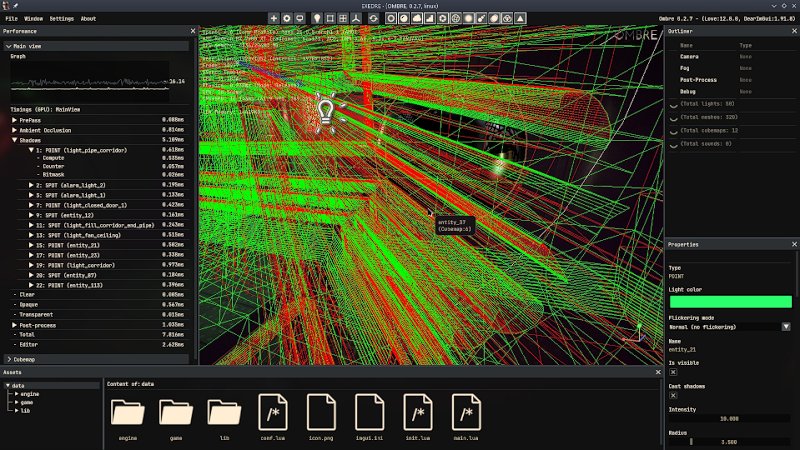Click the Intensity value field

point(729,418)
